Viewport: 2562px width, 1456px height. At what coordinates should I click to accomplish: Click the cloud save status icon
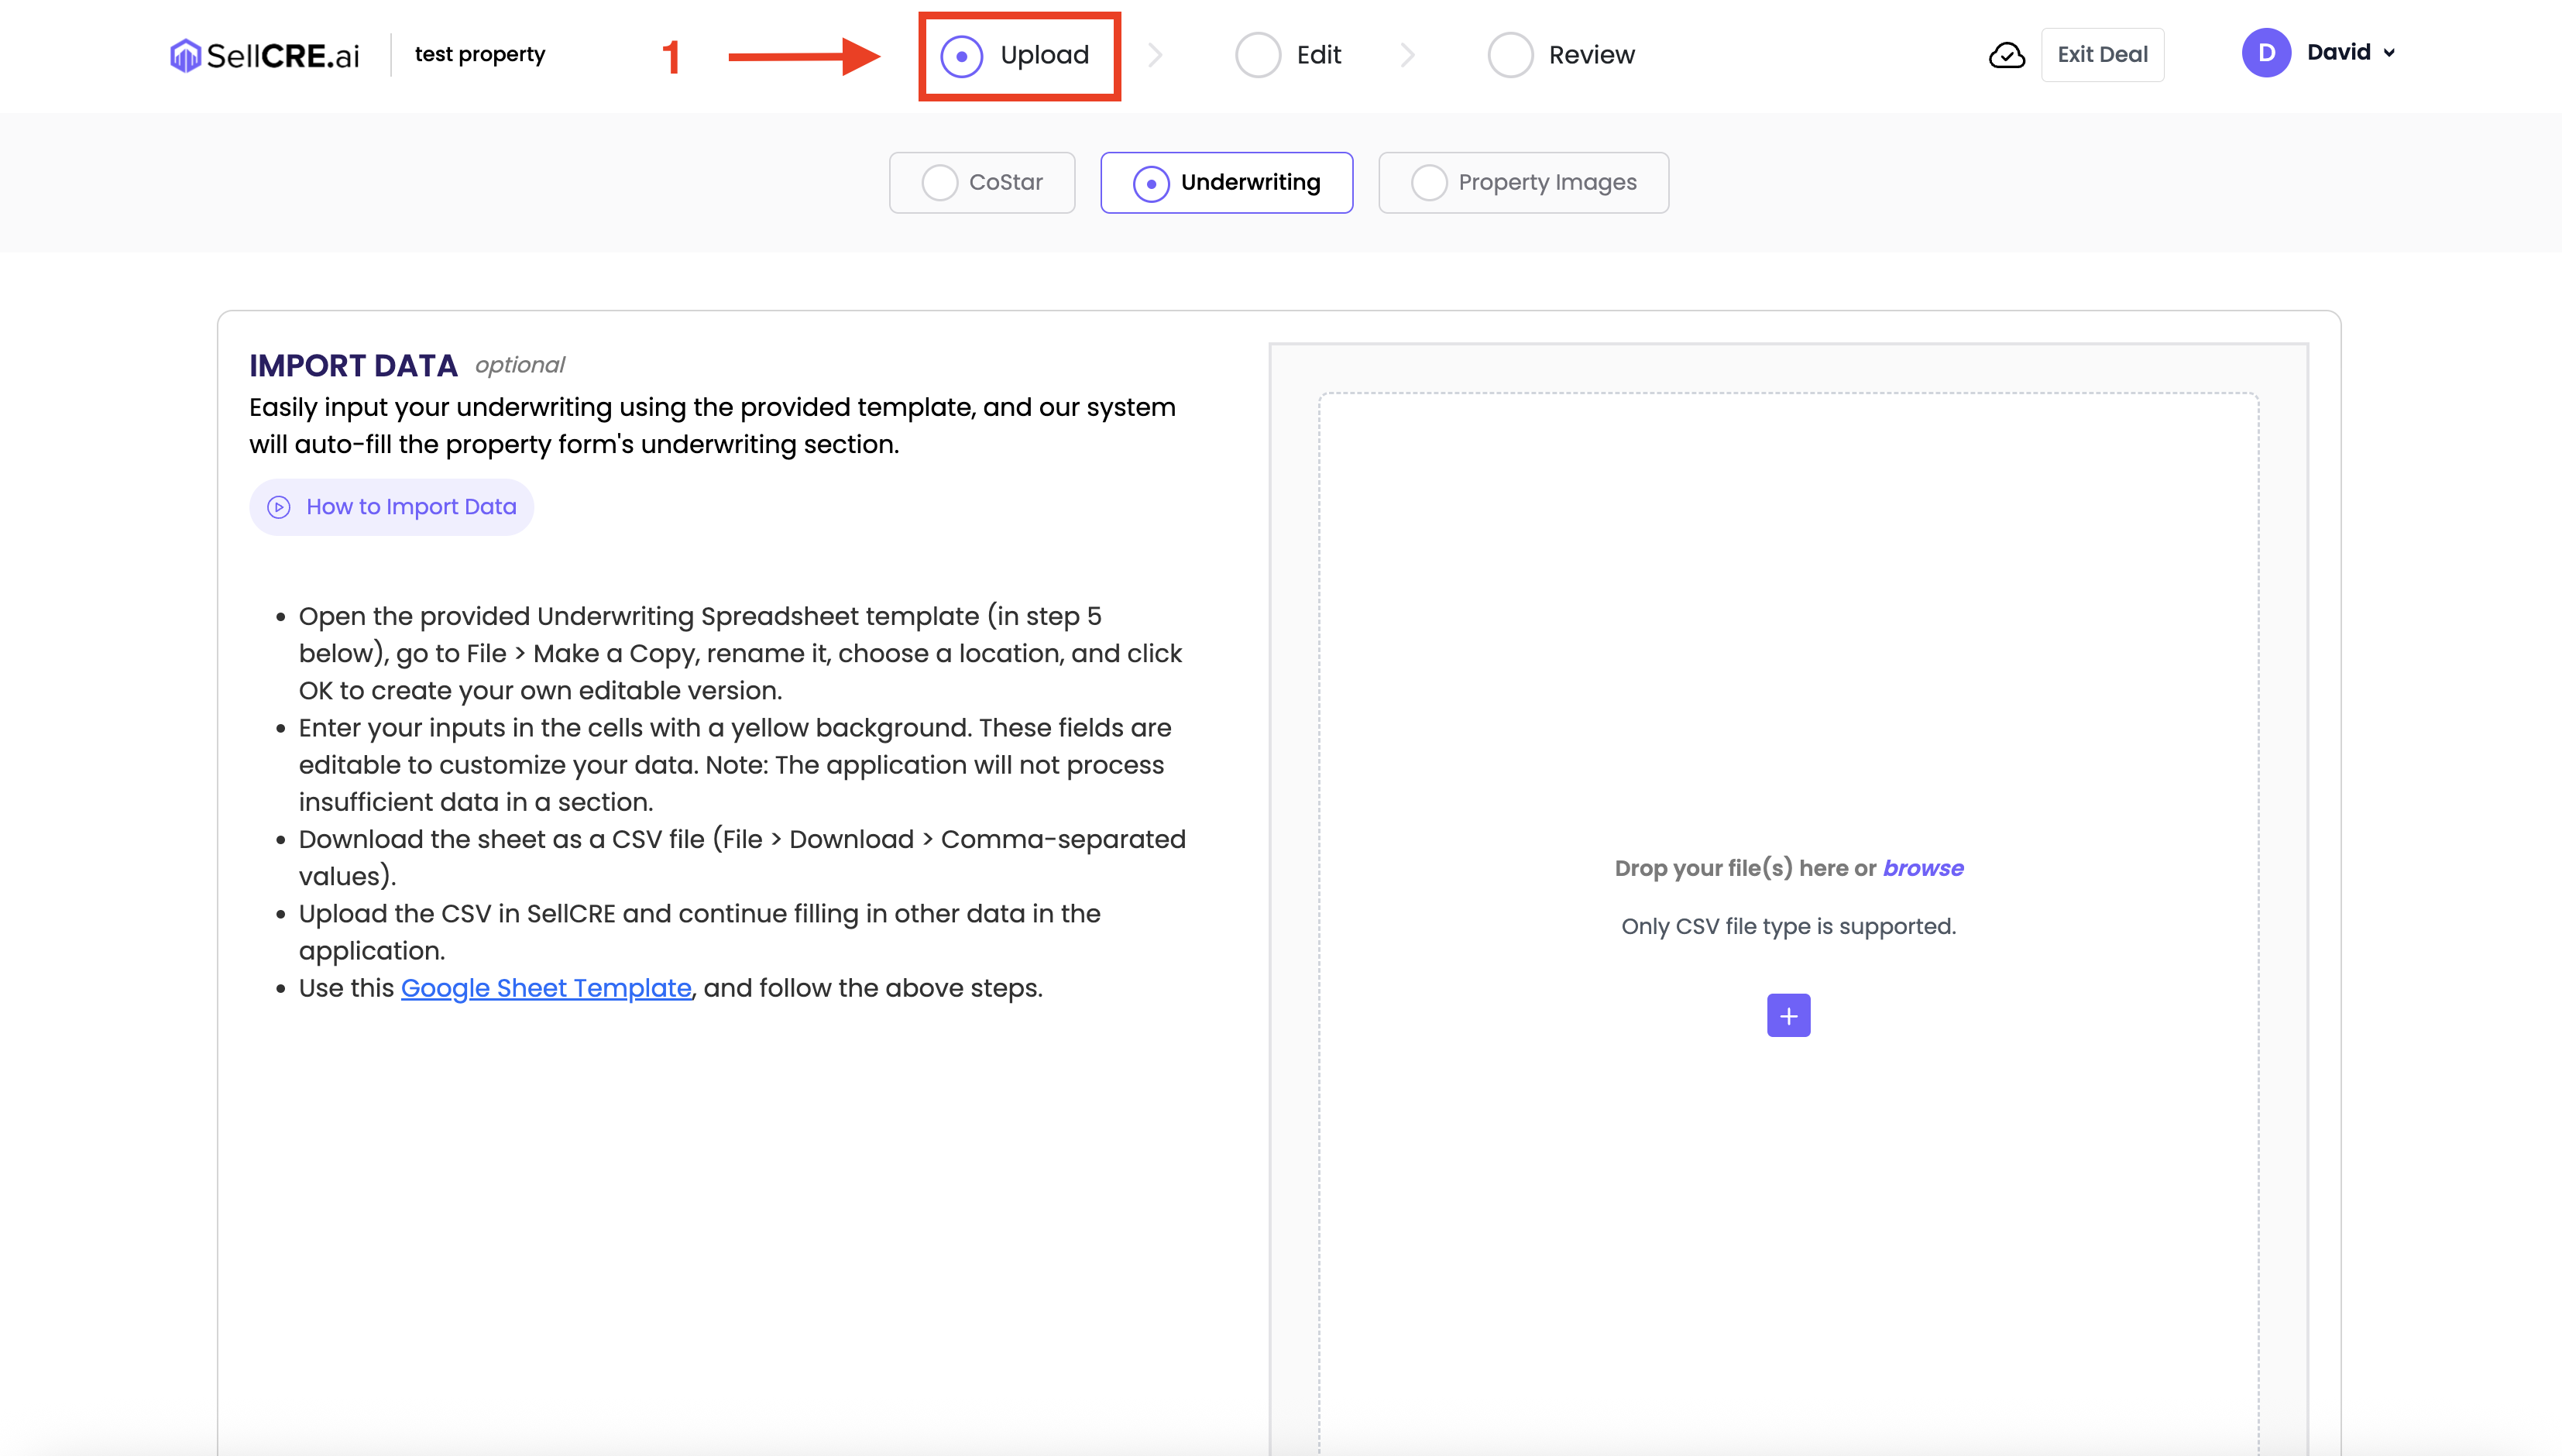(x=2006, y=55)
